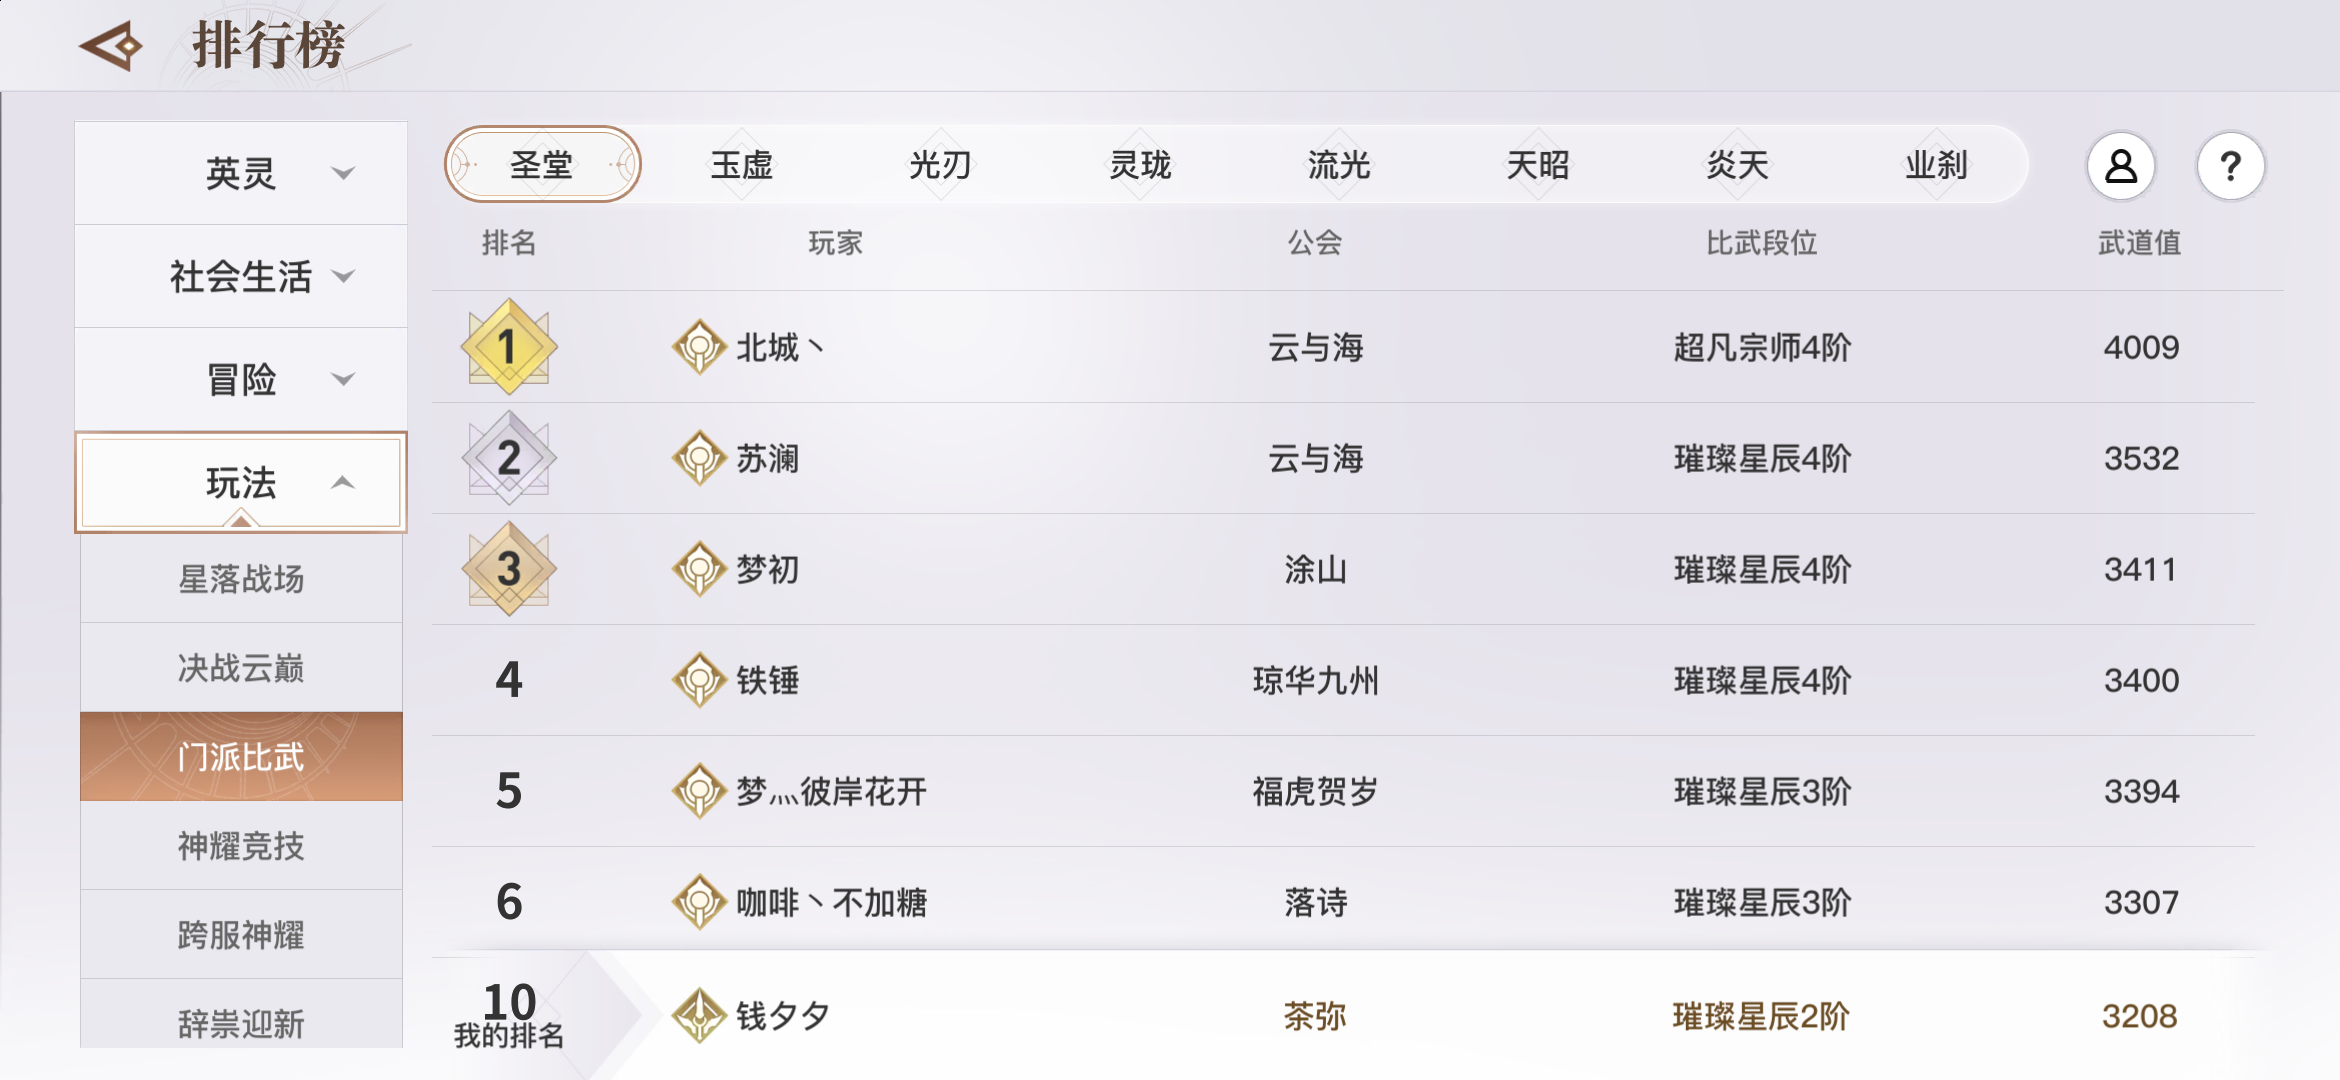Expand the 英灵 category
Image resolution: width=2340 pixels, height=1080 pixels.
pos(241,173)
